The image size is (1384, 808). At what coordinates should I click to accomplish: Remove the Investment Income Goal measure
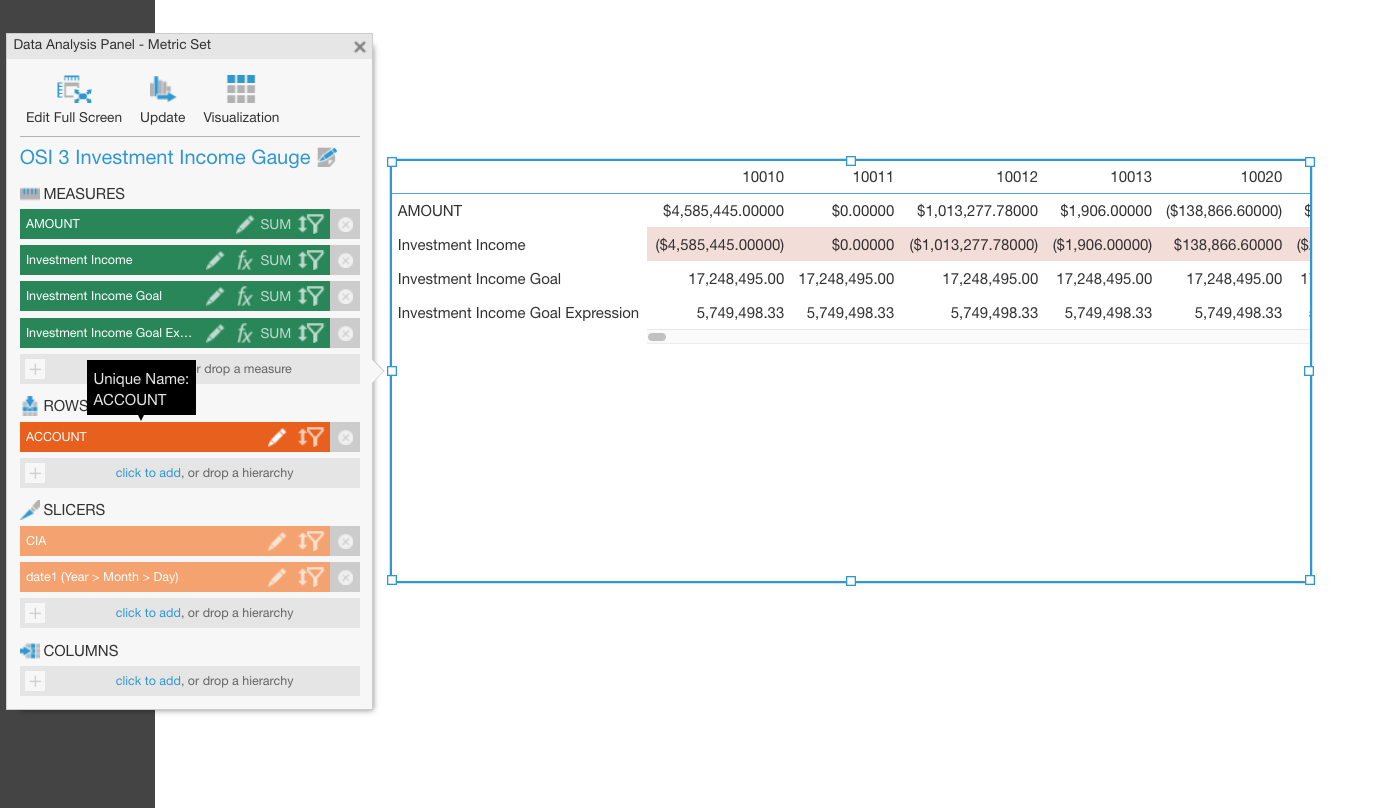[345, 296]
